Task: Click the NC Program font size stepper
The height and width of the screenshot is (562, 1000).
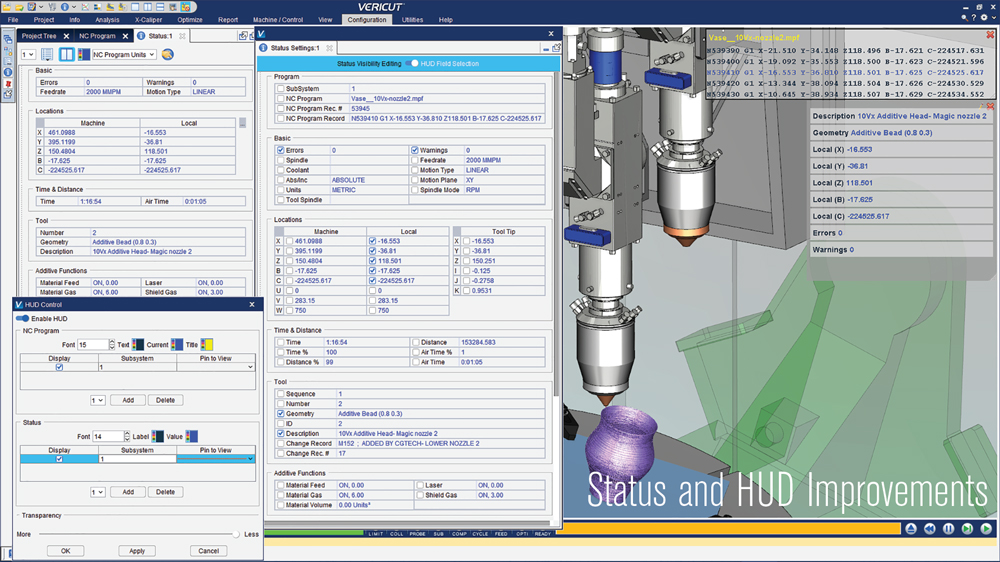Action: point(112,344)
